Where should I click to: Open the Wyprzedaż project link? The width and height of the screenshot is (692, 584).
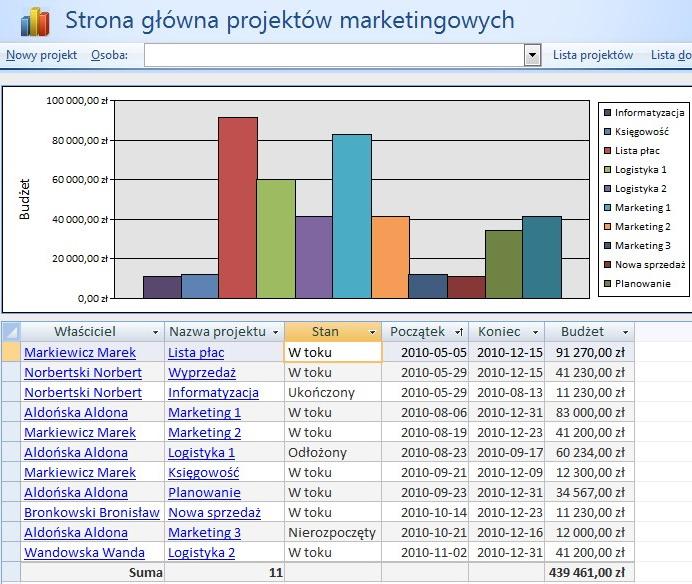[x=202, y=373]
